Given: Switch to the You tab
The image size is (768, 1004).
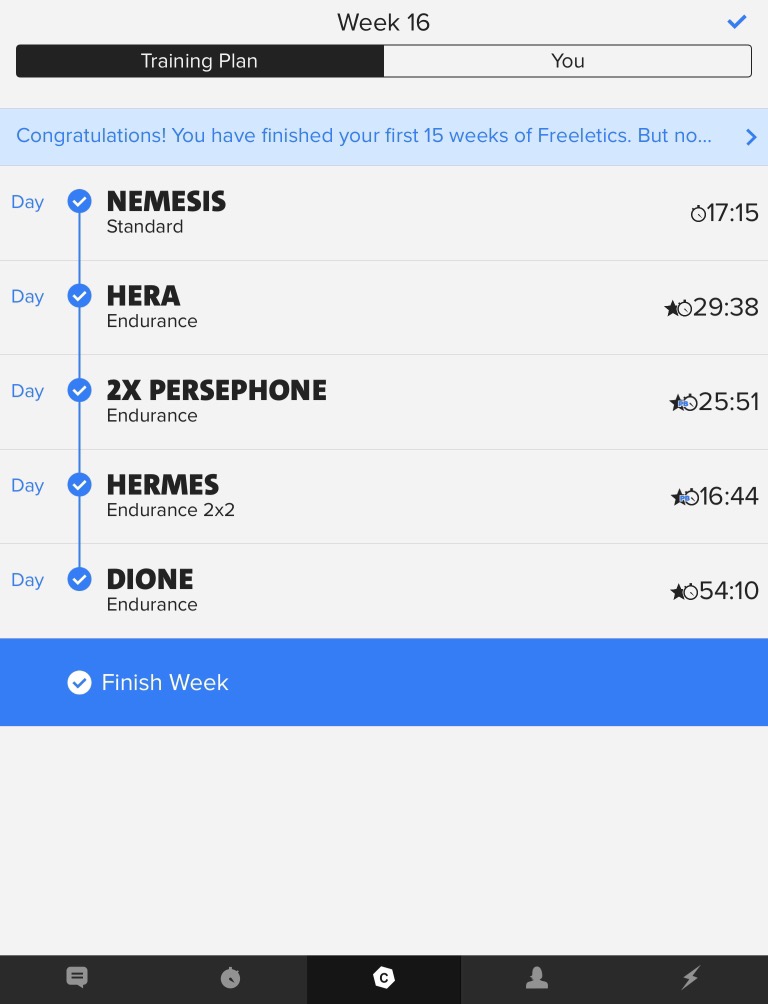Looking at the screenshot, I should (567, 61).
